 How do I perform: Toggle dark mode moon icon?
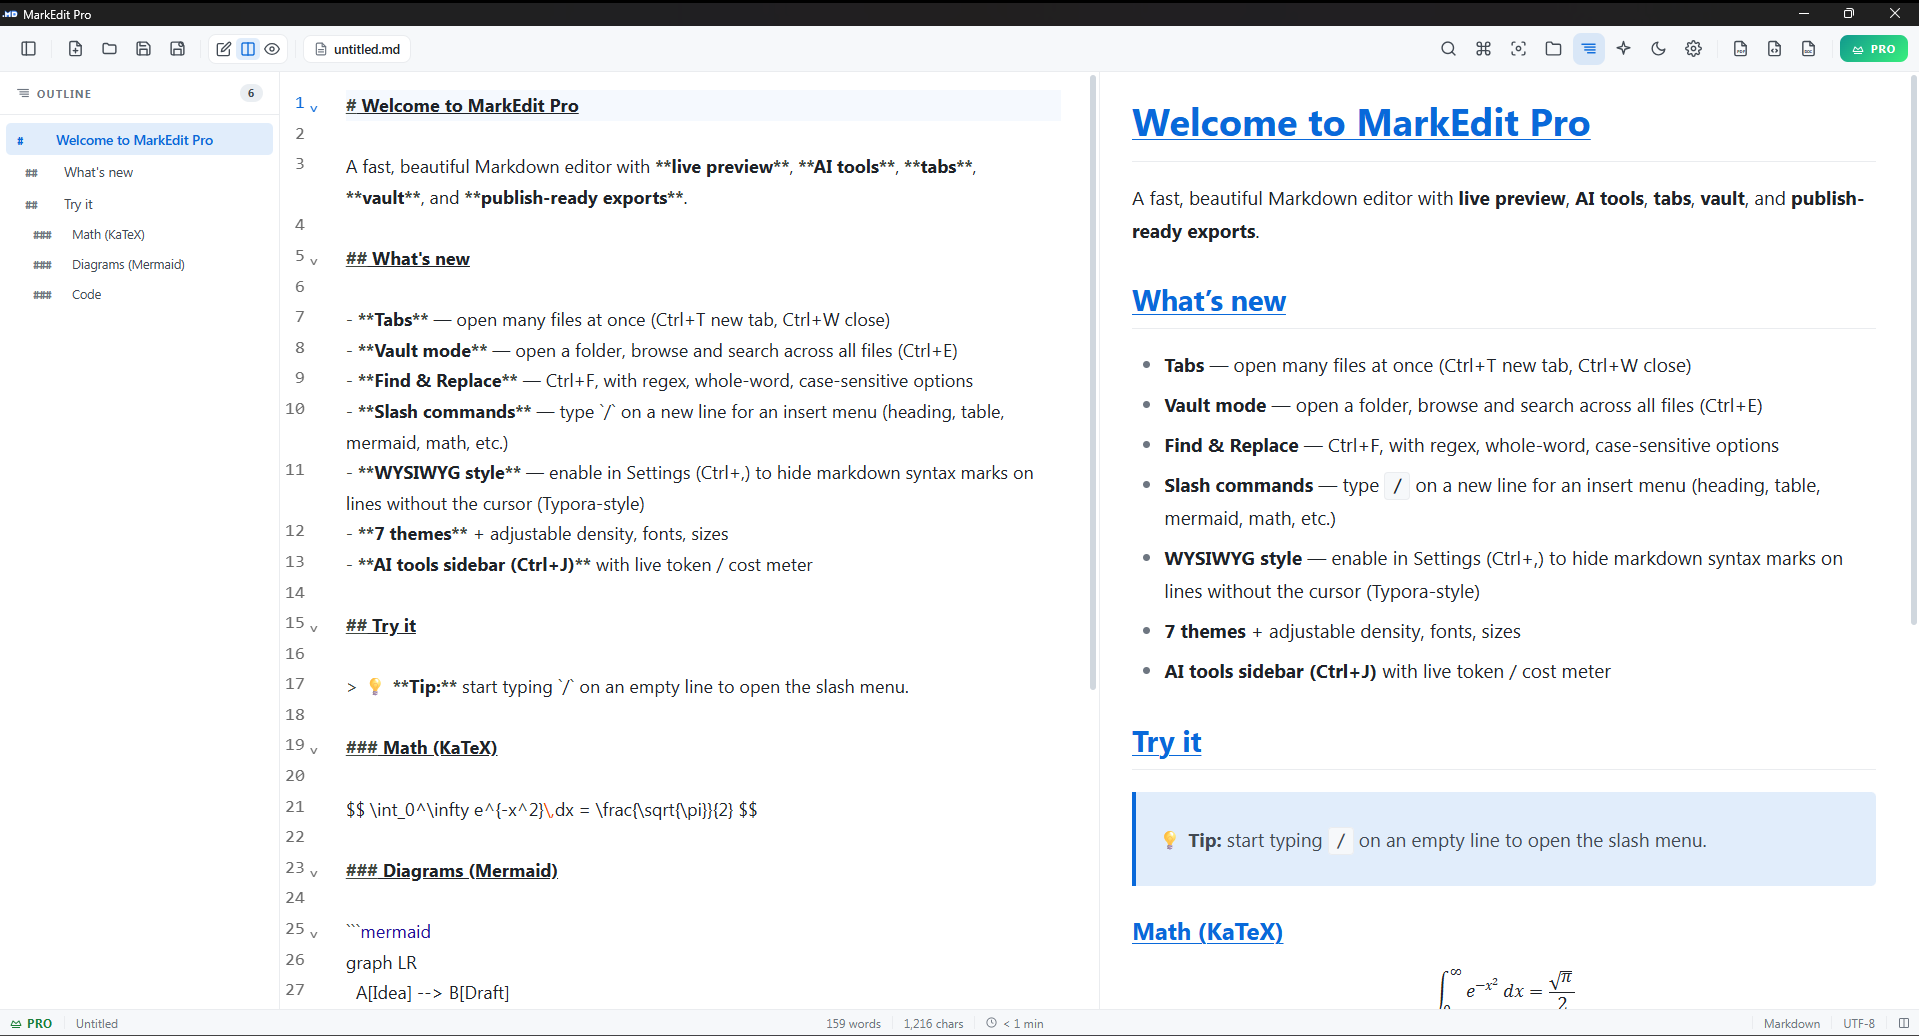[1658, 49]
